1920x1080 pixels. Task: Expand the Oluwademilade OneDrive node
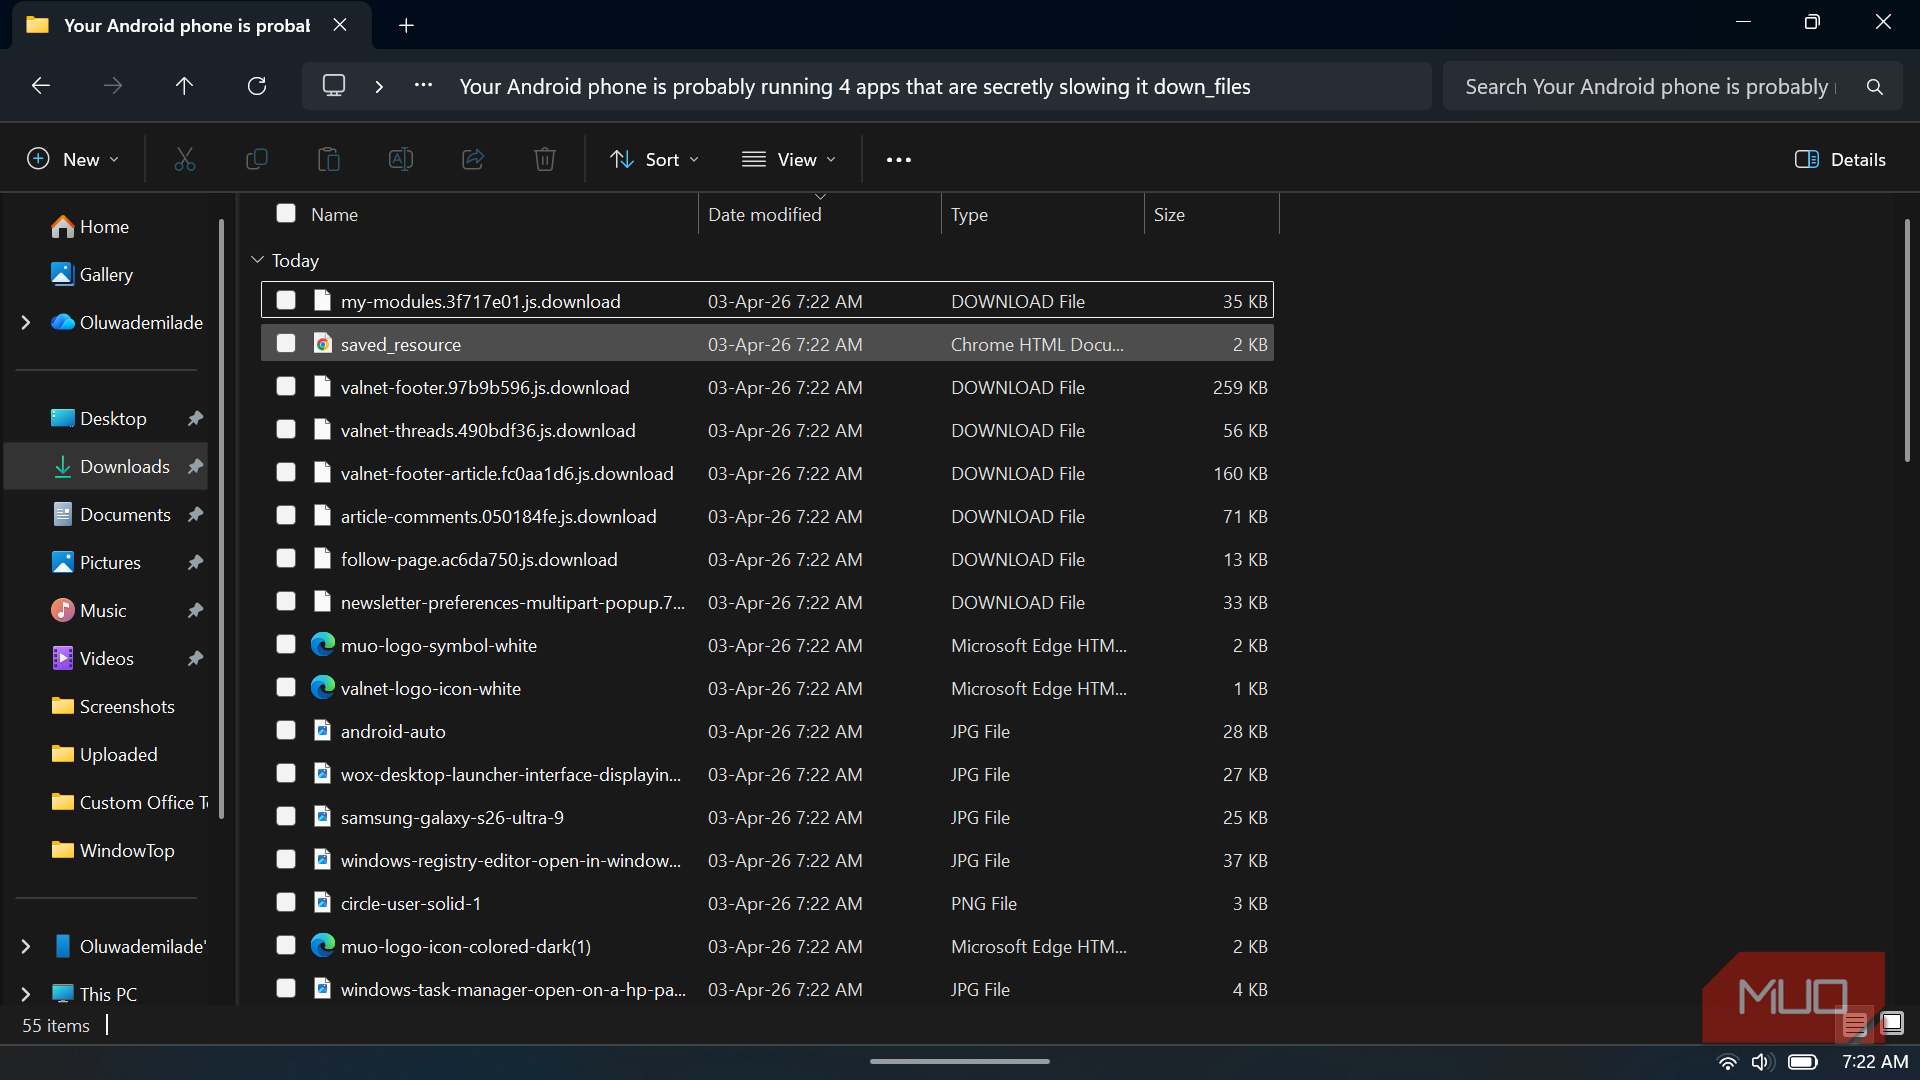click(x=26, y=322)
